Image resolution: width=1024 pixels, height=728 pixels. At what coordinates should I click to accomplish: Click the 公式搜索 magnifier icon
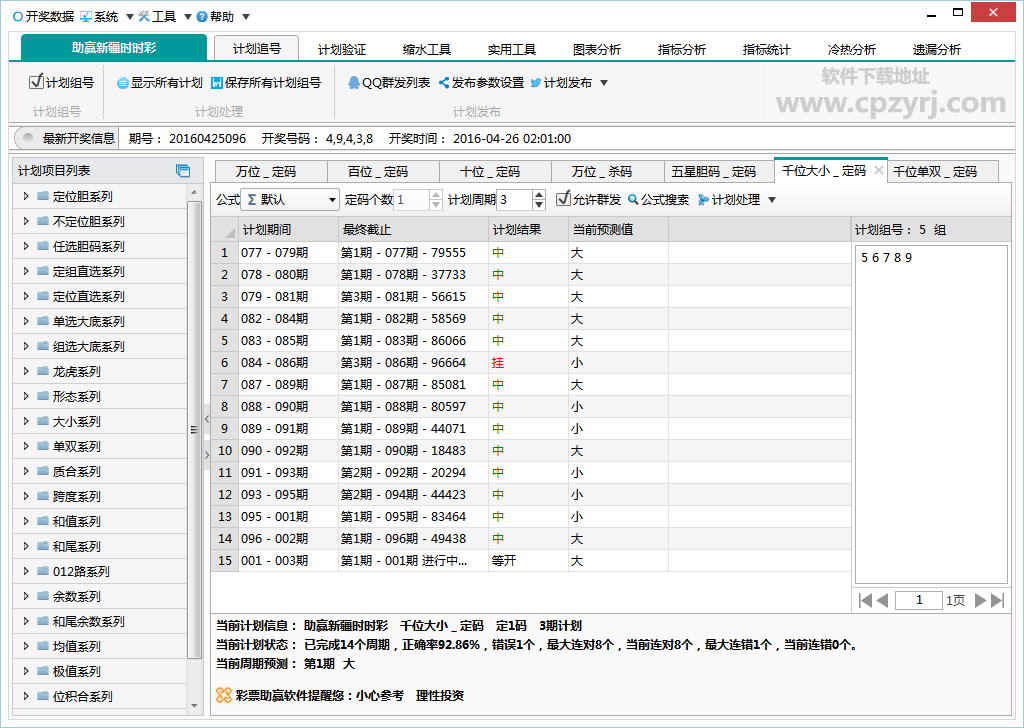coord(633,200)
